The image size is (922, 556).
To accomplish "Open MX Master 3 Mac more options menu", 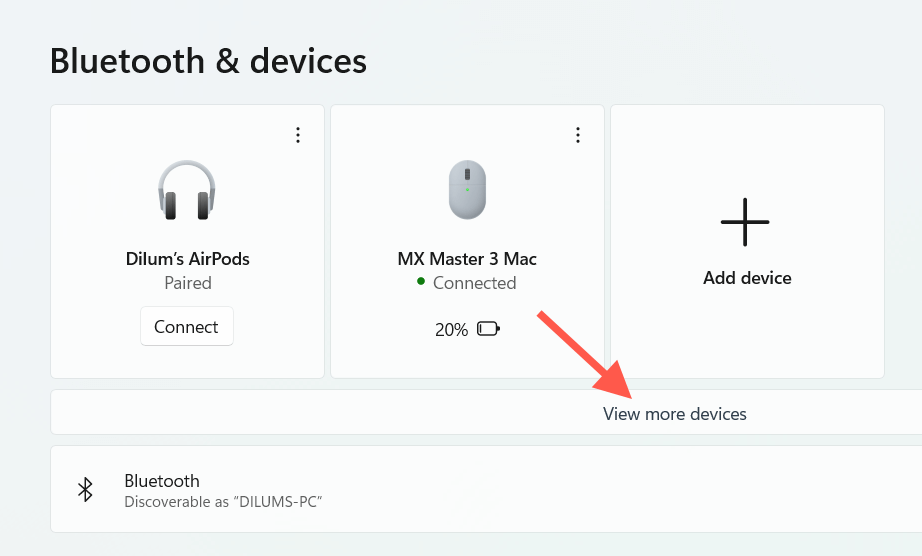I will [x=578, y=135].
